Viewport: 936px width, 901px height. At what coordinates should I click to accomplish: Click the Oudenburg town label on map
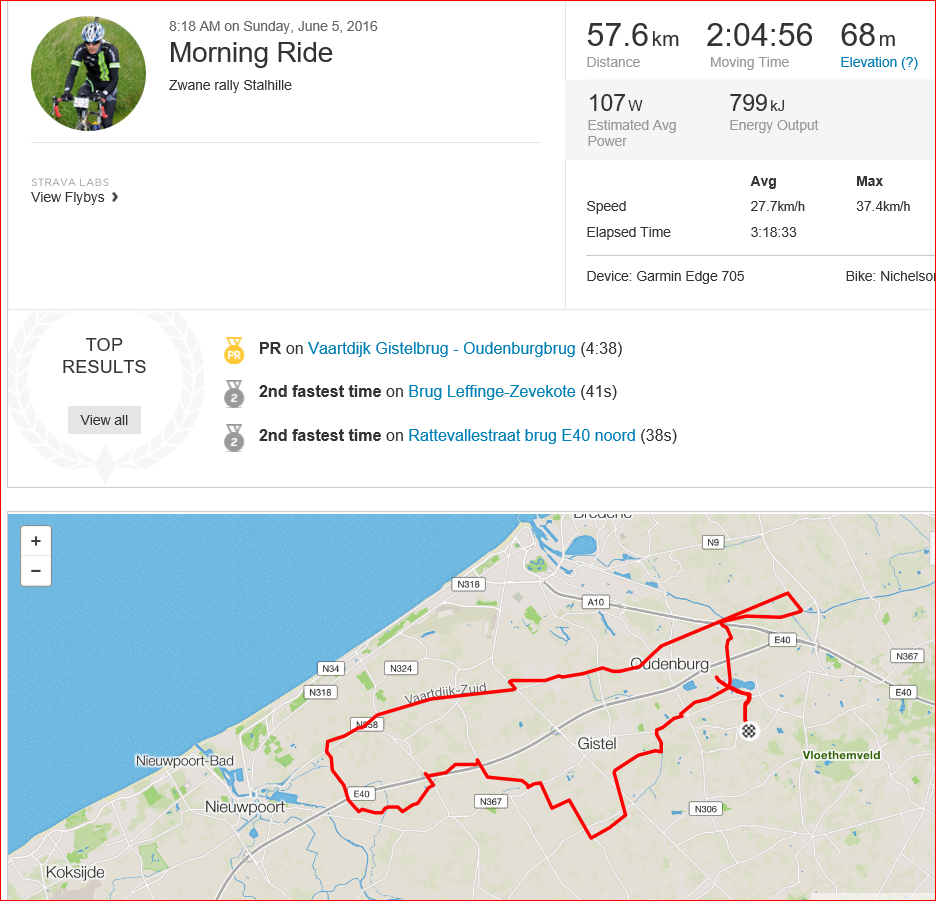click(x=669, y=664)
